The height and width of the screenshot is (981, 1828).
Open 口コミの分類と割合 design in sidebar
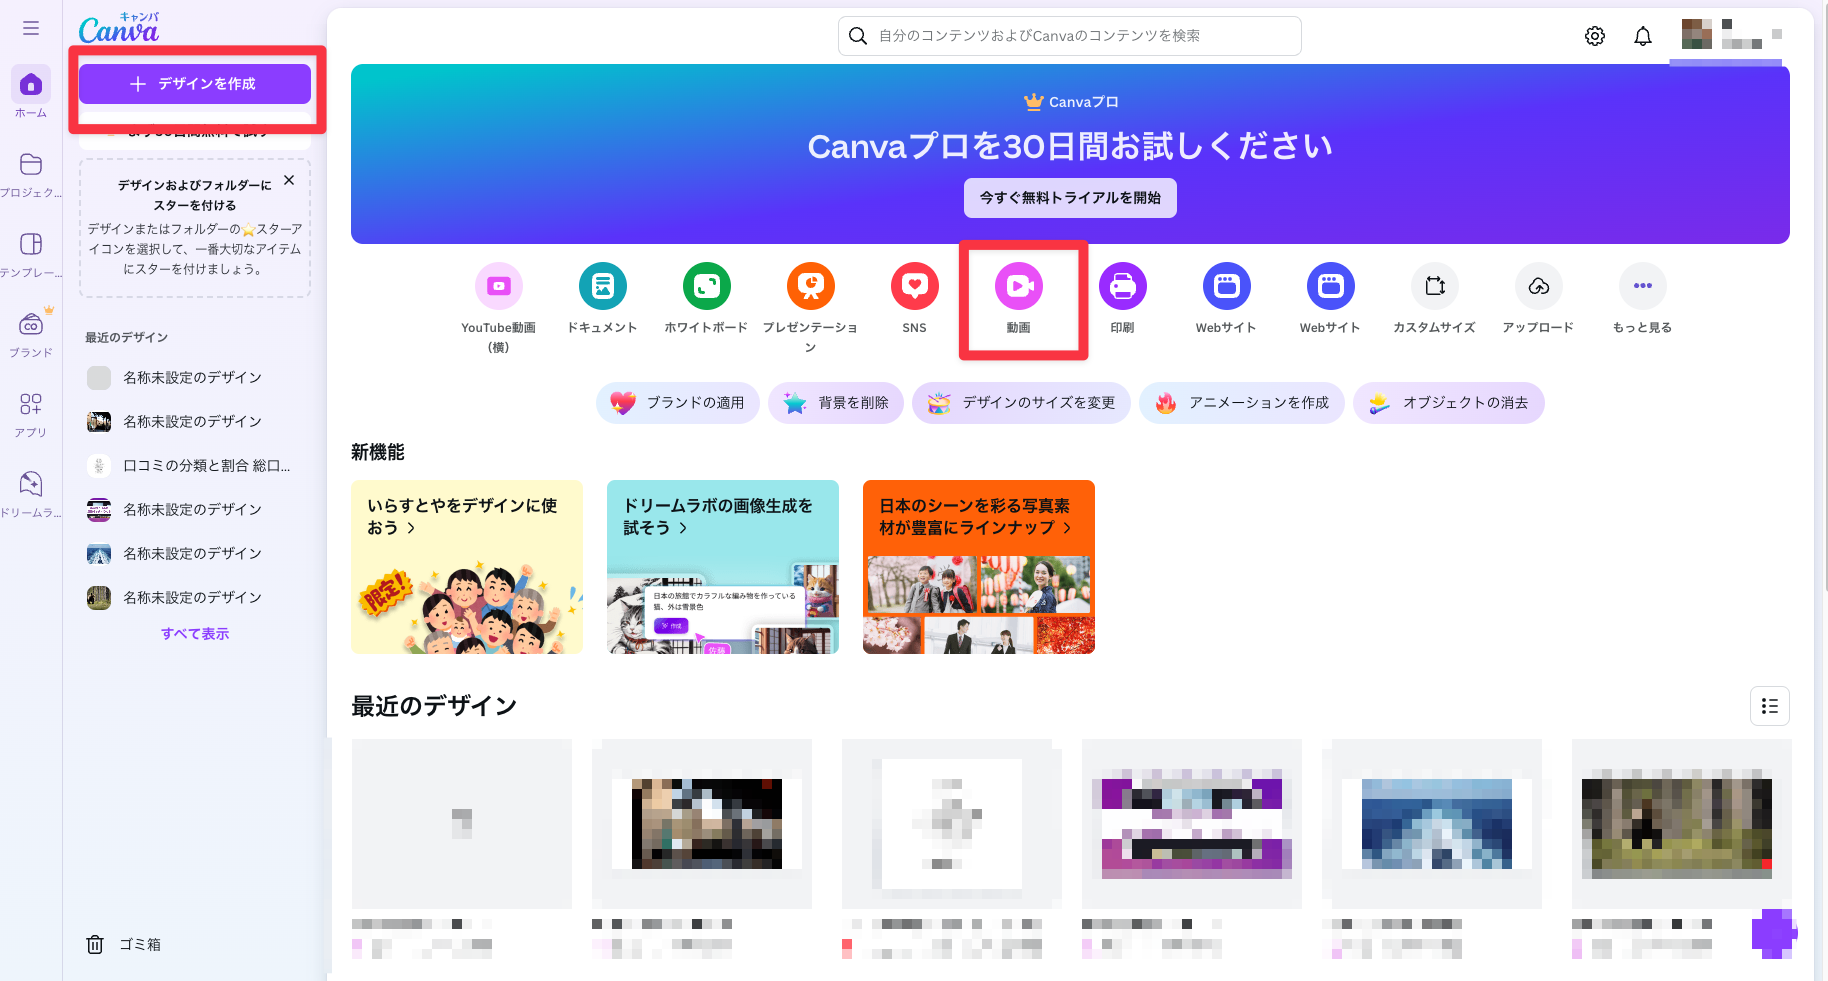[195, 466]
